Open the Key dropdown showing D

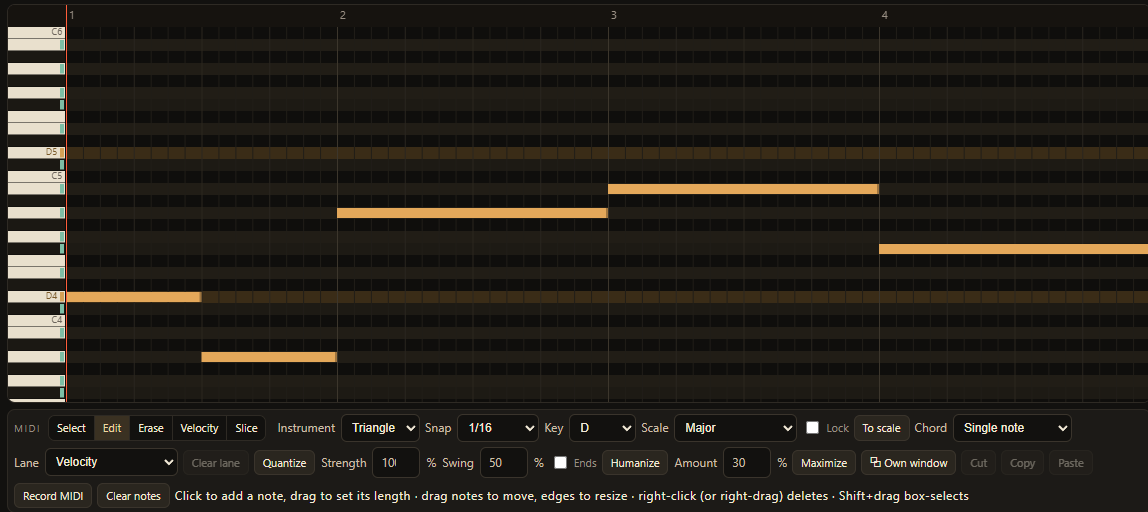[x=603, y=428]
